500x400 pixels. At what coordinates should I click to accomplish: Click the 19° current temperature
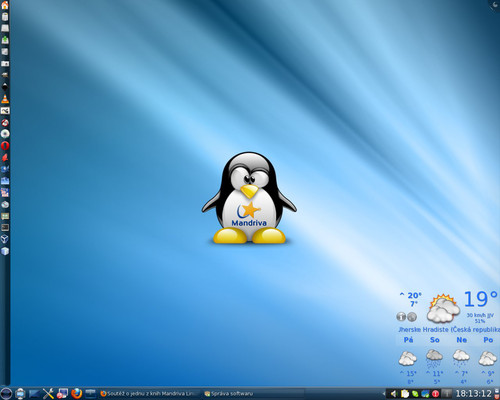480,299
